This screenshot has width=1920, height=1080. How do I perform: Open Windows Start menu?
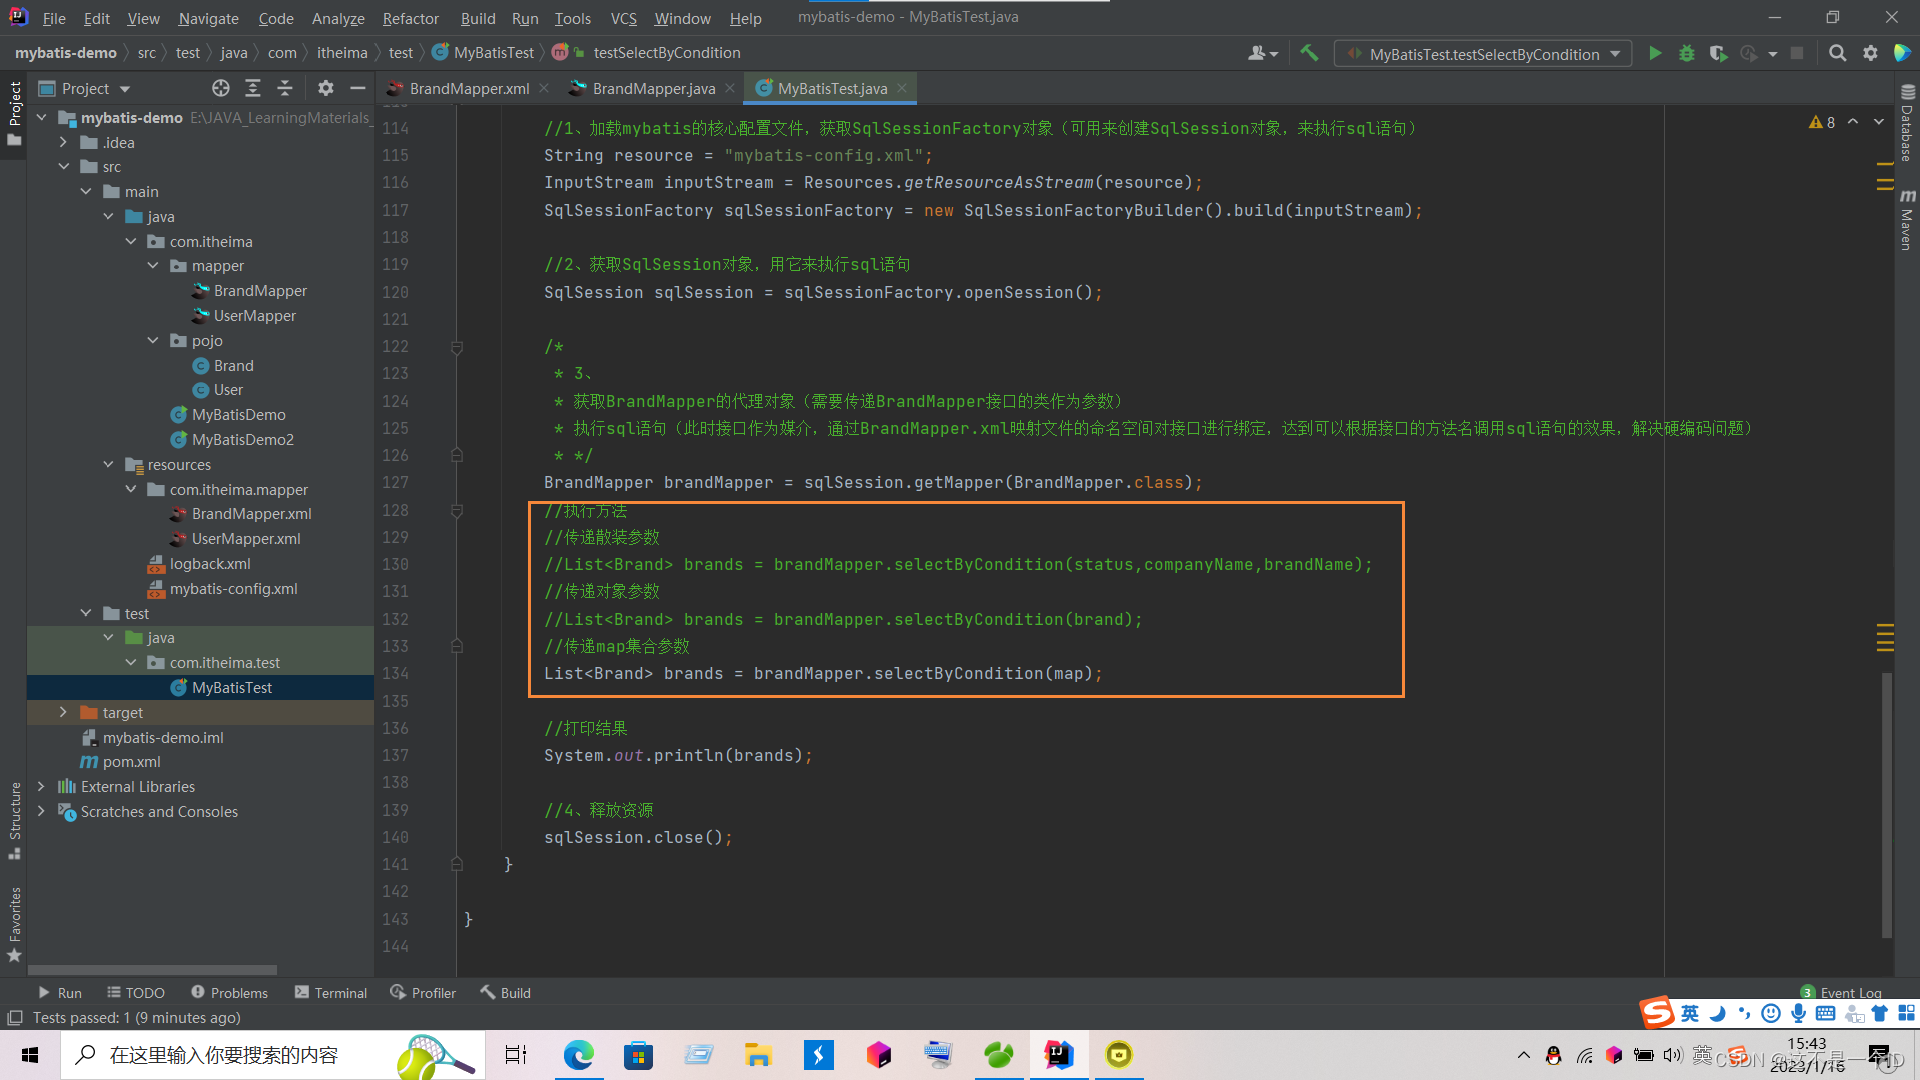(30, 1055)
